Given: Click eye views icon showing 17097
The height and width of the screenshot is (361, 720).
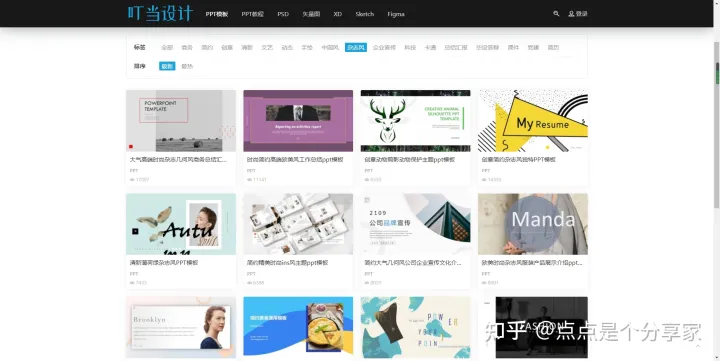Looking at the screenshot, I should pyautogui.click(x=132, y=180).
